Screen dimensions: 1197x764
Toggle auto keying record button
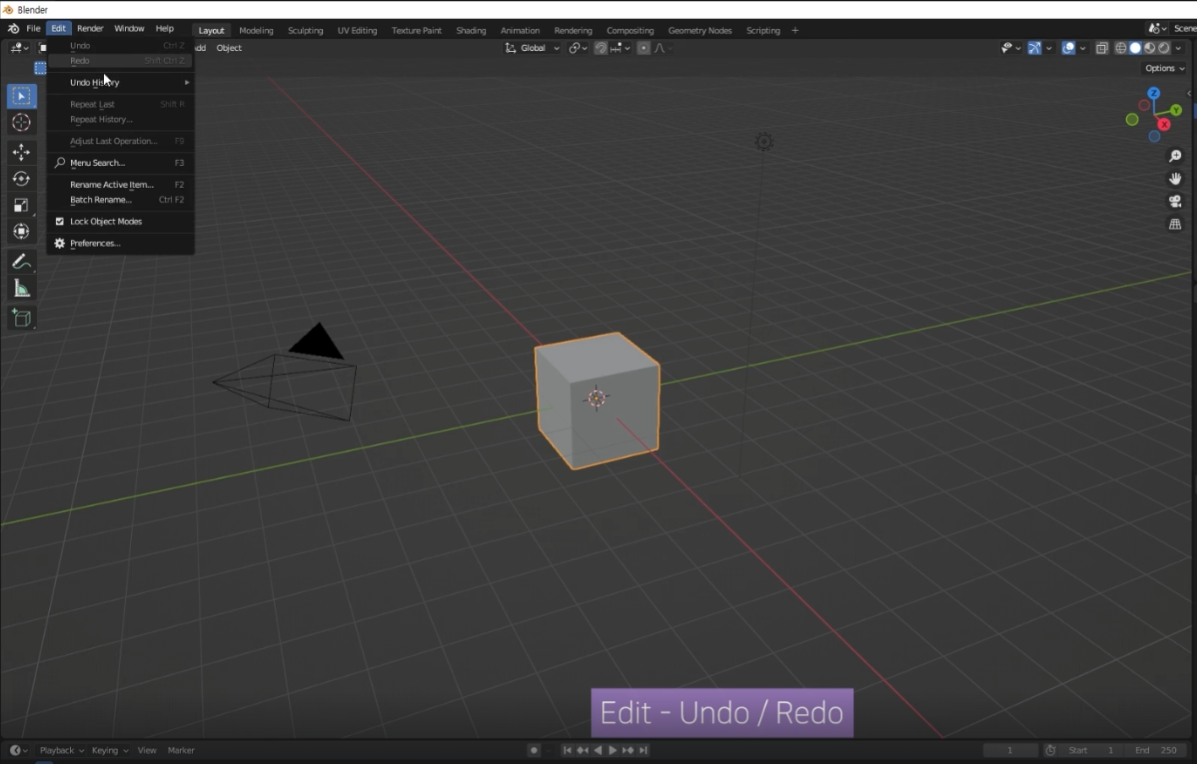(x=534, y=750)
